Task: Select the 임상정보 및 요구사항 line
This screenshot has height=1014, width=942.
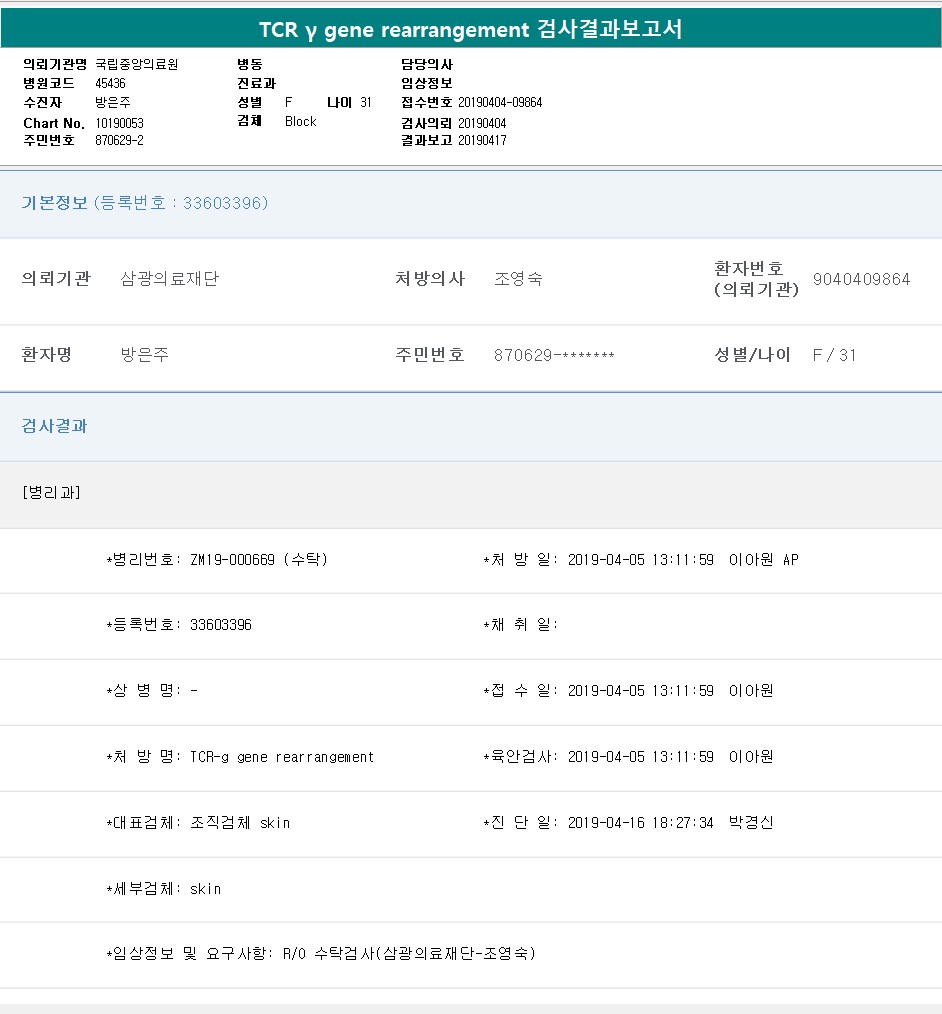Action: [x=321, y=954]
